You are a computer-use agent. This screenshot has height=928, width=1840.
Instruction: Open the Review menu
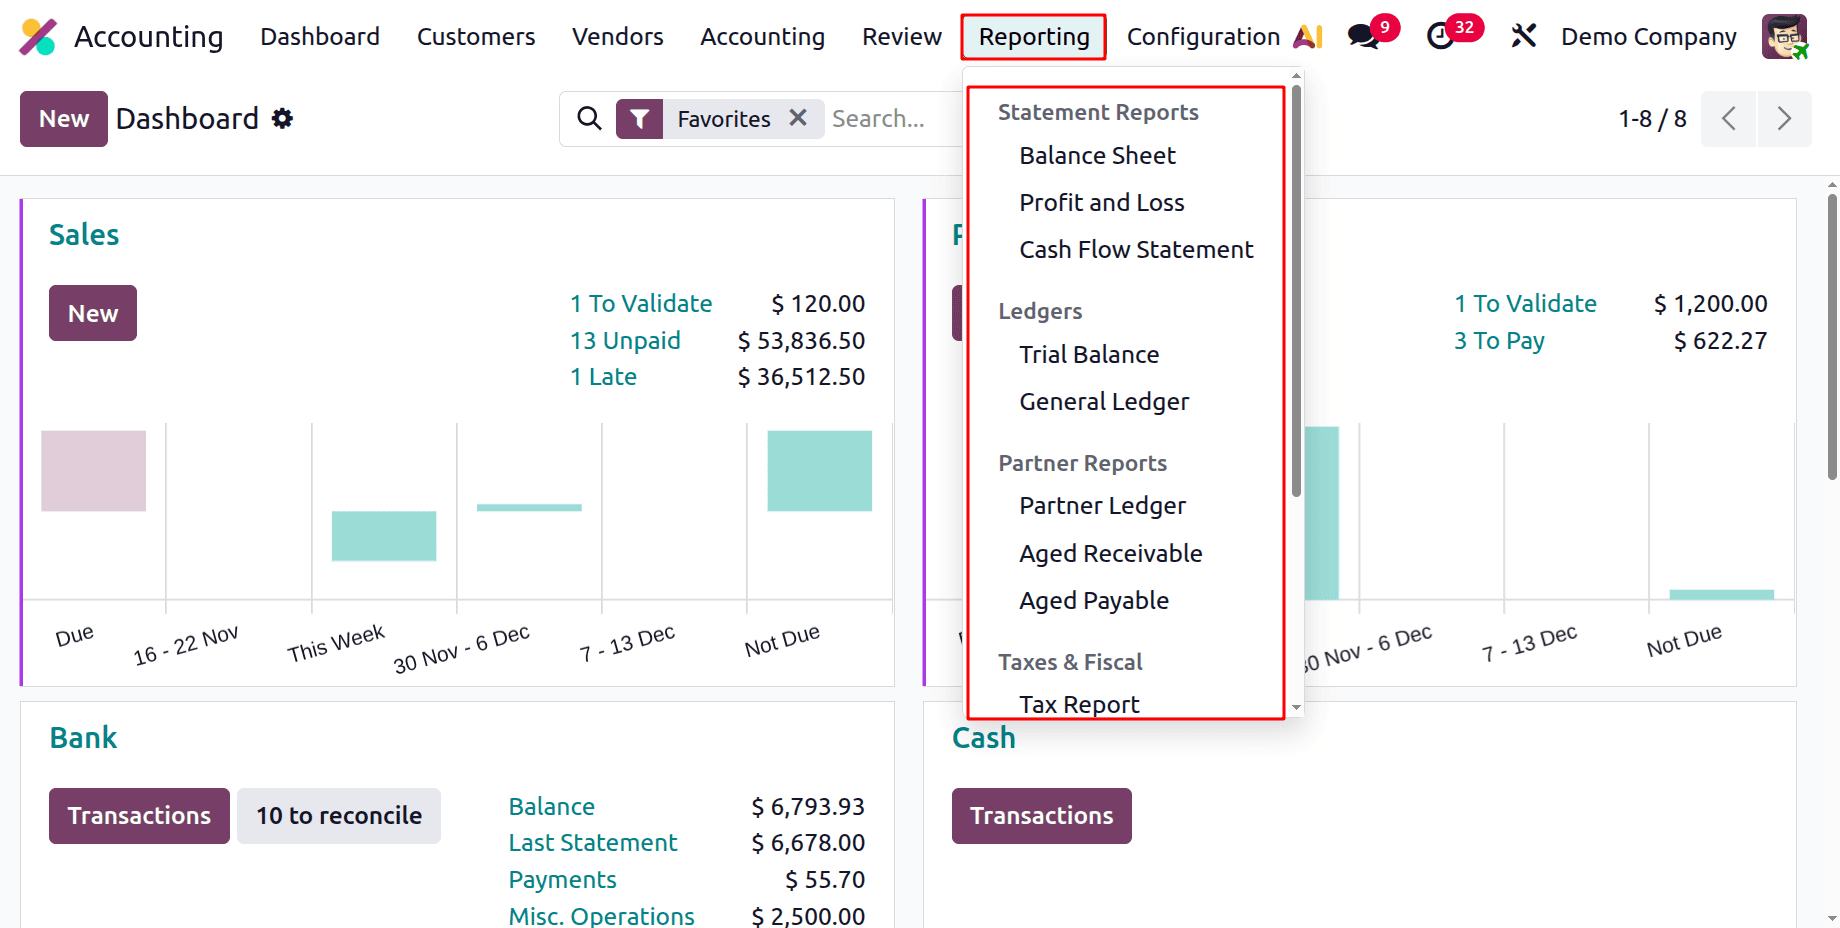pyautogui.click(x=902, y=37)
